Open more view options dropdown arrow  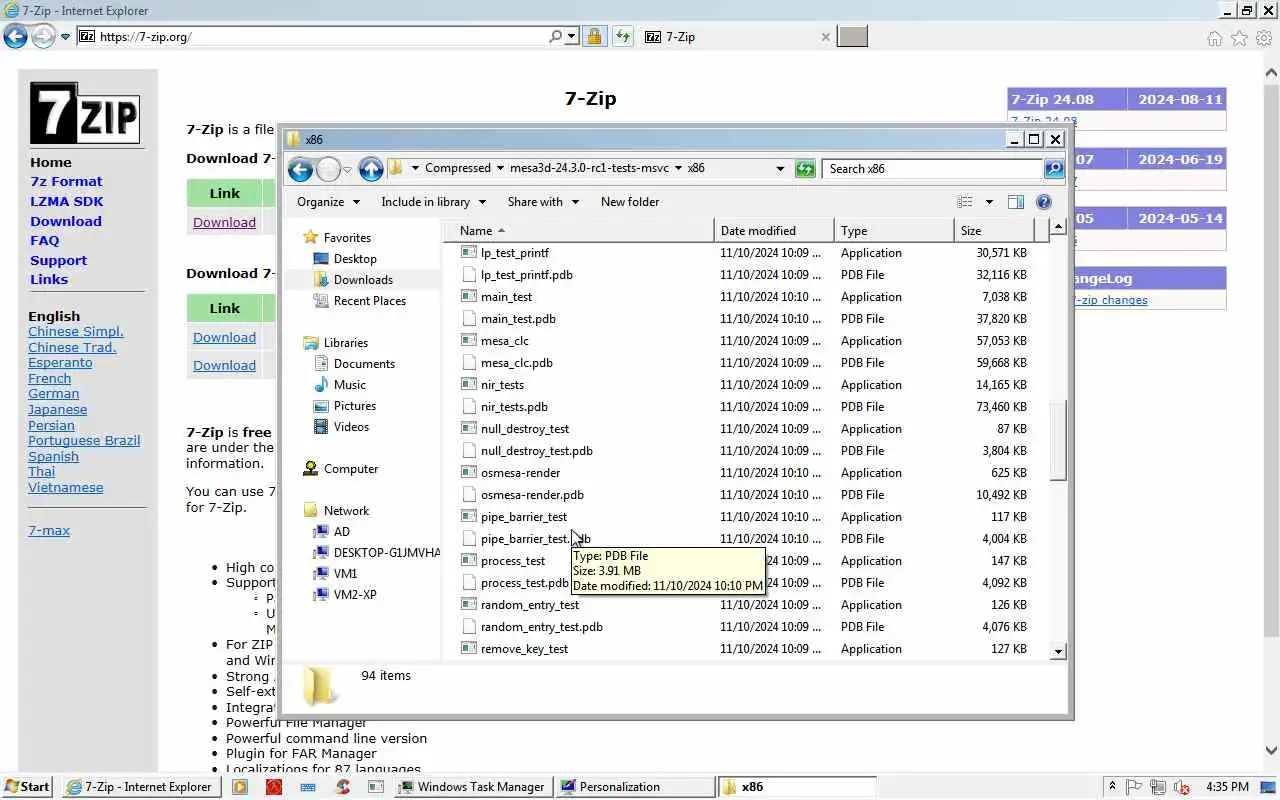click(989, 202)
